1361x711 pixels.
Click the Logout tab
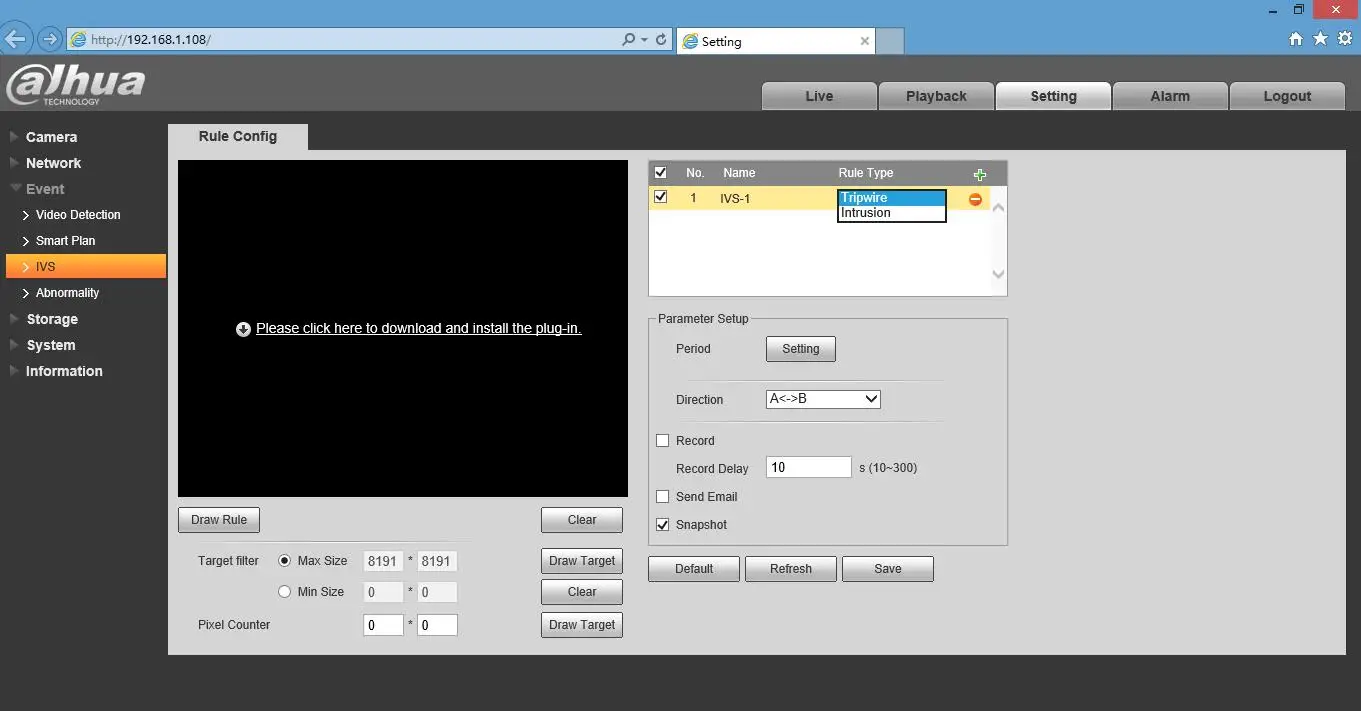pos(1287,96)
